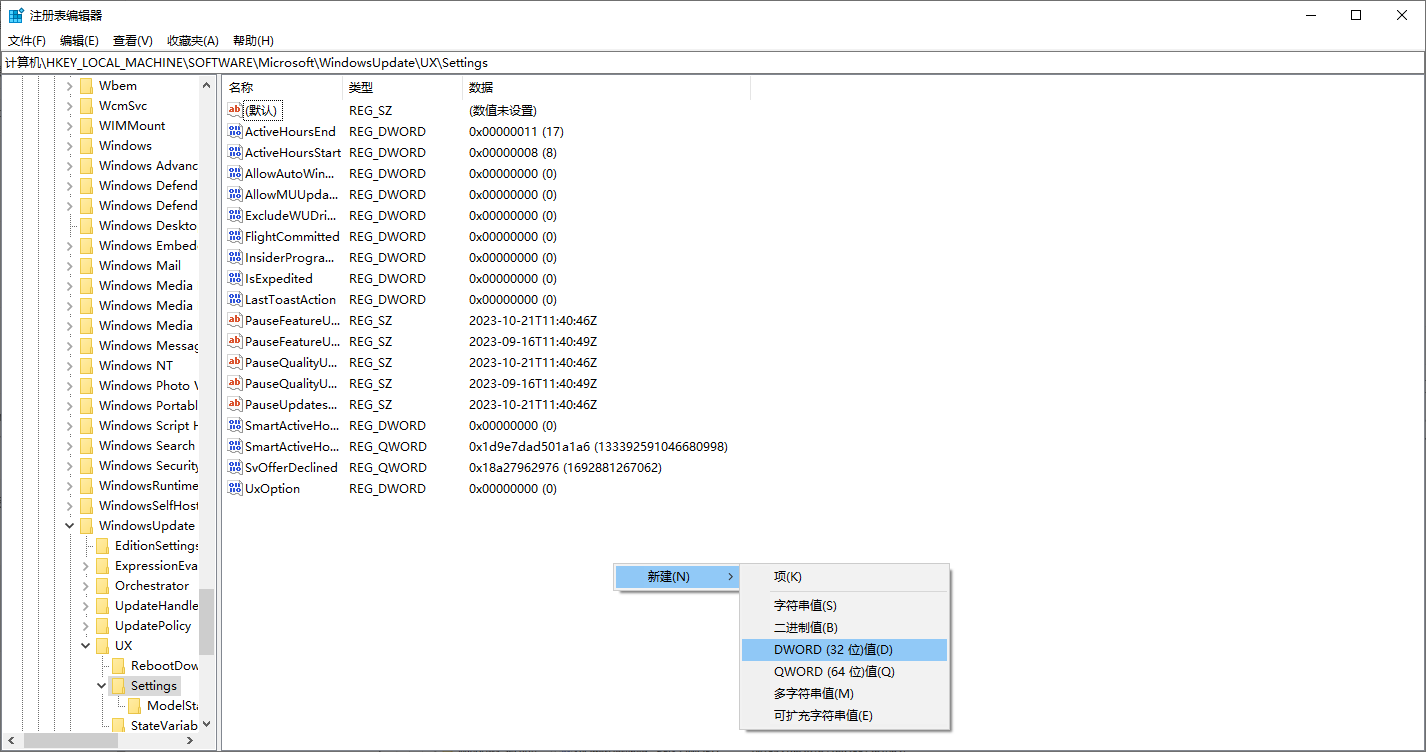Click the Orchestrator folder icon
1426x752 pixels.
tap(102, 585)
